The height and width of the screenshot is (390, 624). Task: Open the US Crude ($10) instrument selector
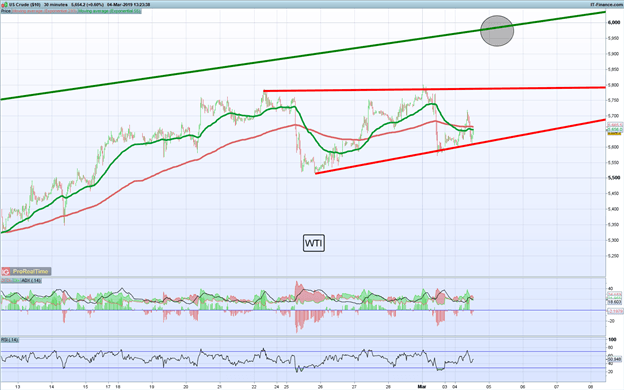click(x=25, y=4)
